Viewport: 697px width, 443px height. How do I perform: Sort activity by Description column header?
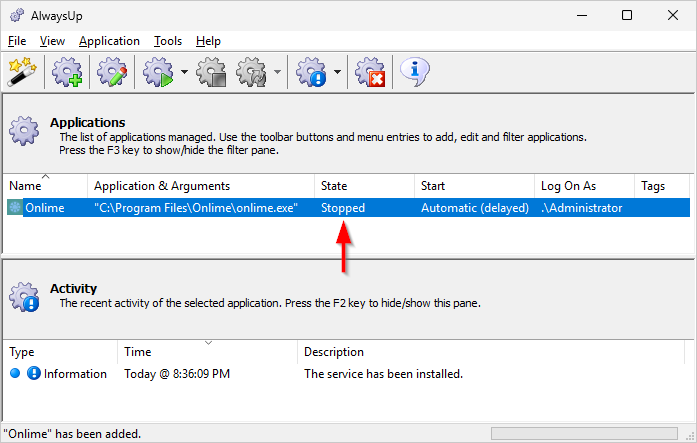click(x=491, y=352)
